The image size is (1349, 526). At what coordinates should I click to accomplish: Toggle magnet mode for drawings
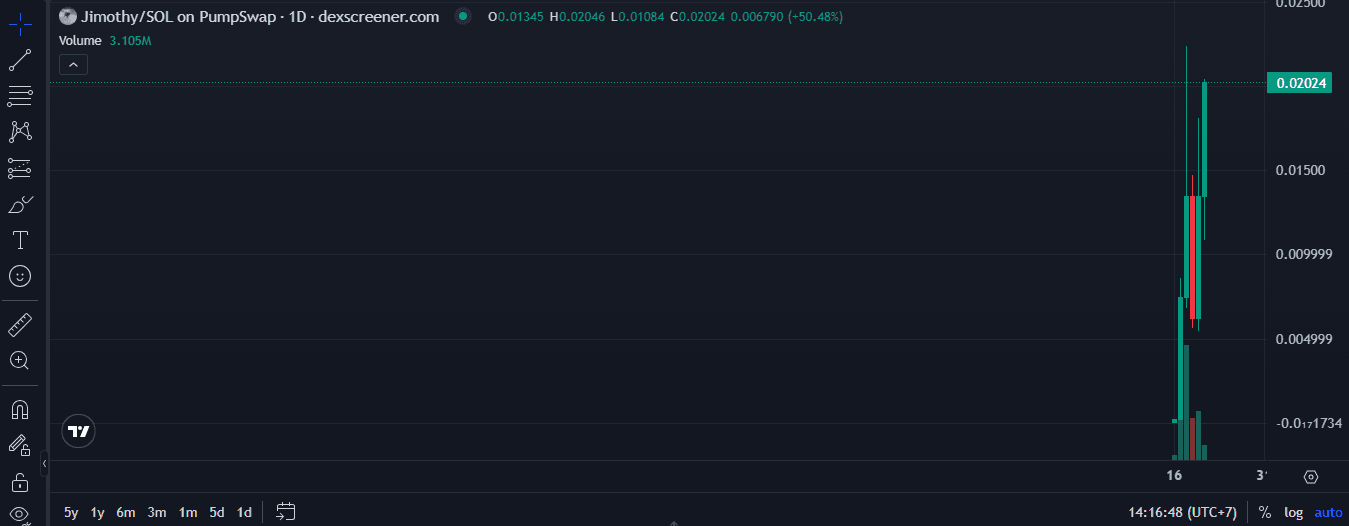point(20,410)
